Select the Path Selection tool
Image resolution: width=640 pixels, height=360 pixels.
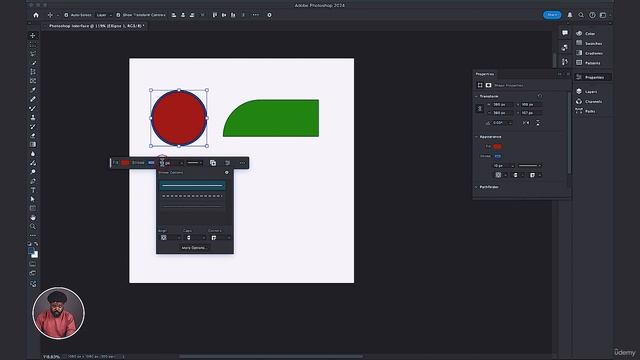tap(33, 199)
